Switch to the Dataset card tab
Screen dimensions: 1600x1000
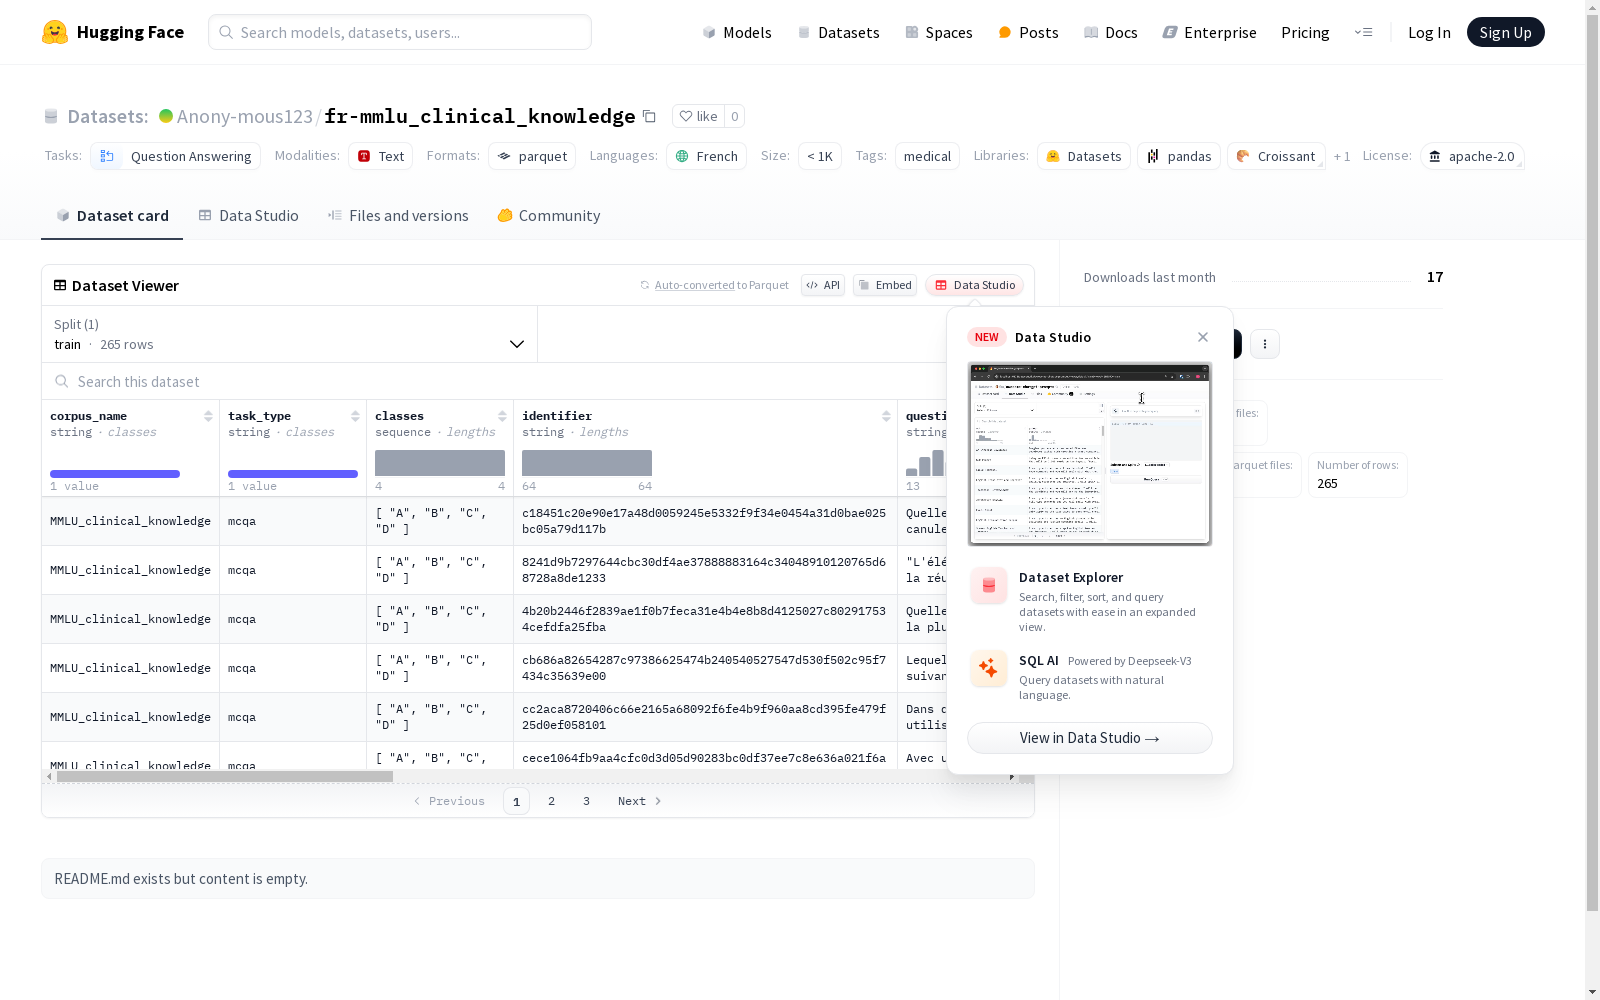tap(112, 215)
